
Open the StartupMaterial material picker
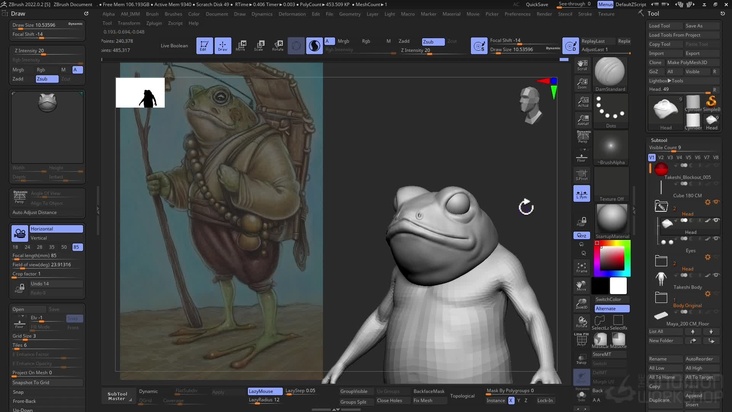611,221
